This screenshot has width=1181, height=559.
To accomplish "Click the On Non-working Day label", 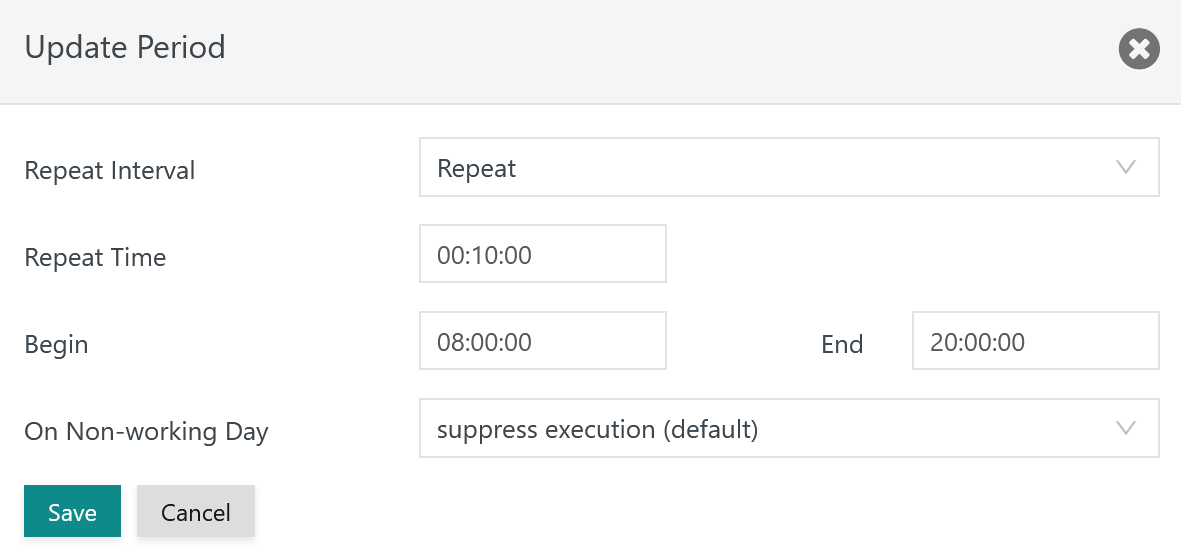I will click(x=146, y=432).
